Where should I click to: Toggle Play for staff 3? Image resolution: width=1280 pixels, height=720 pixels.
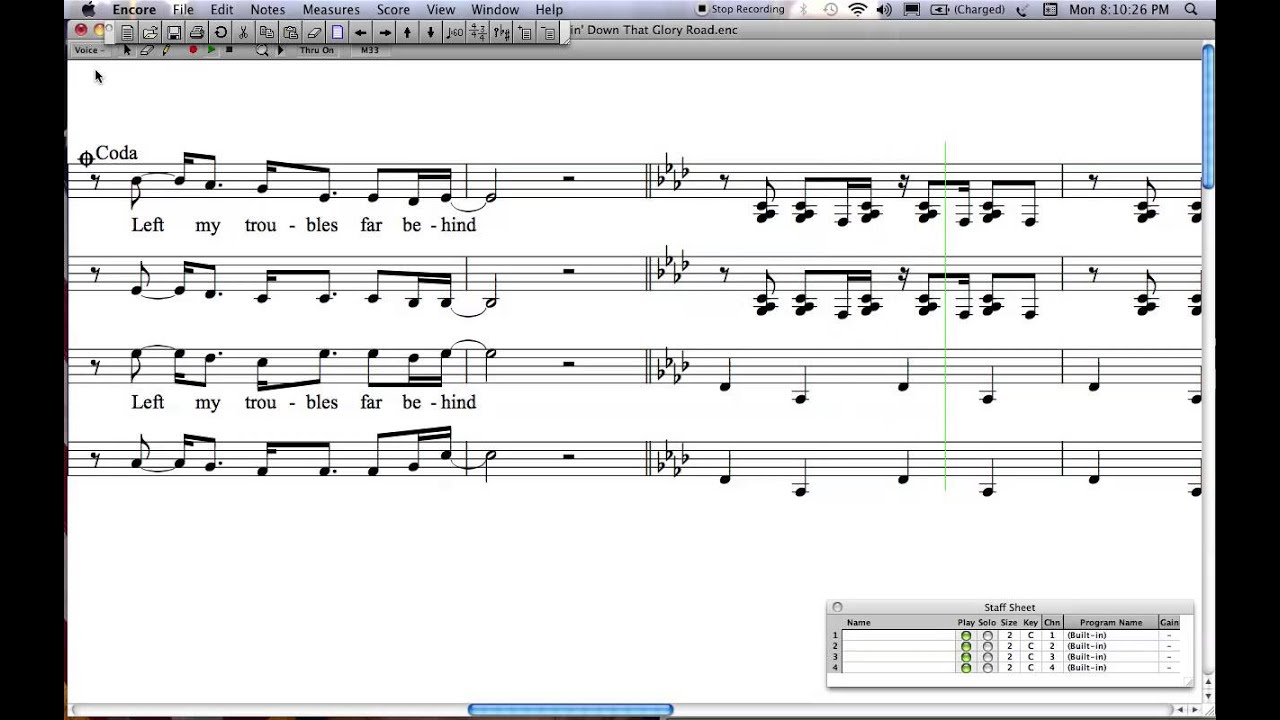point(966,657)
